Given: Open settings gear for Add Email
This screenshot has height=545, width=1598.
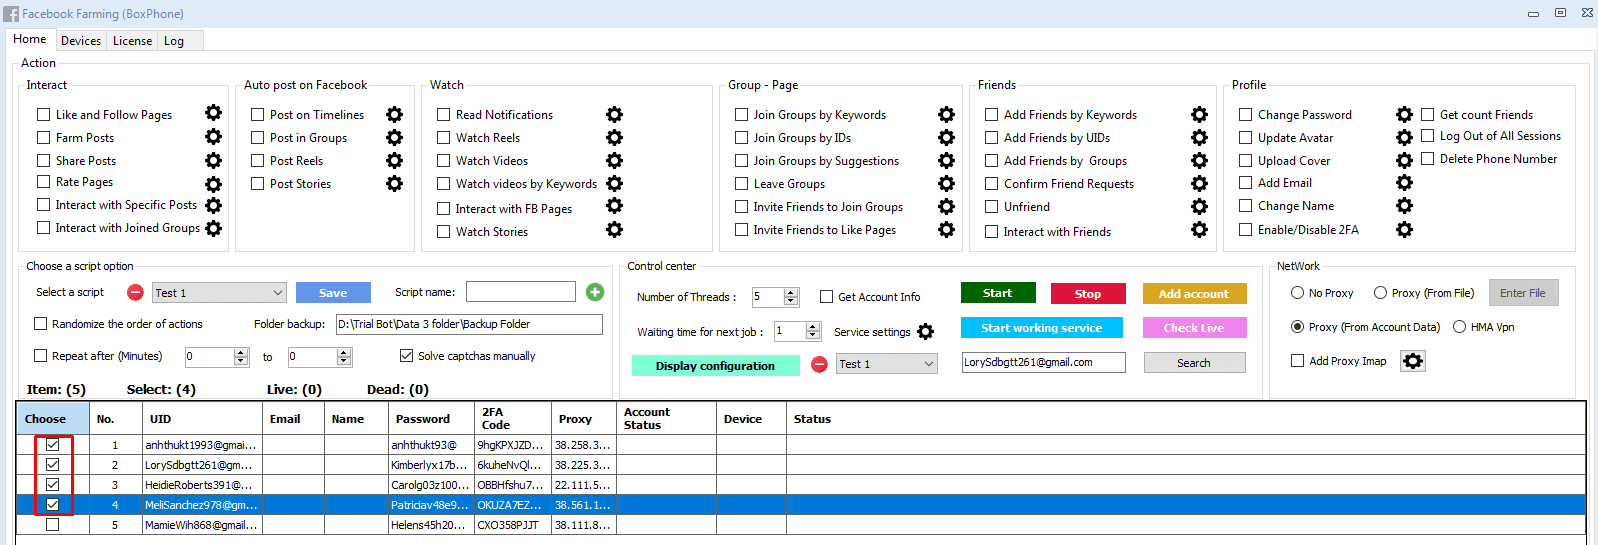Looking at the screenshot, I should pyautogui.click(x=1404, y=182).
